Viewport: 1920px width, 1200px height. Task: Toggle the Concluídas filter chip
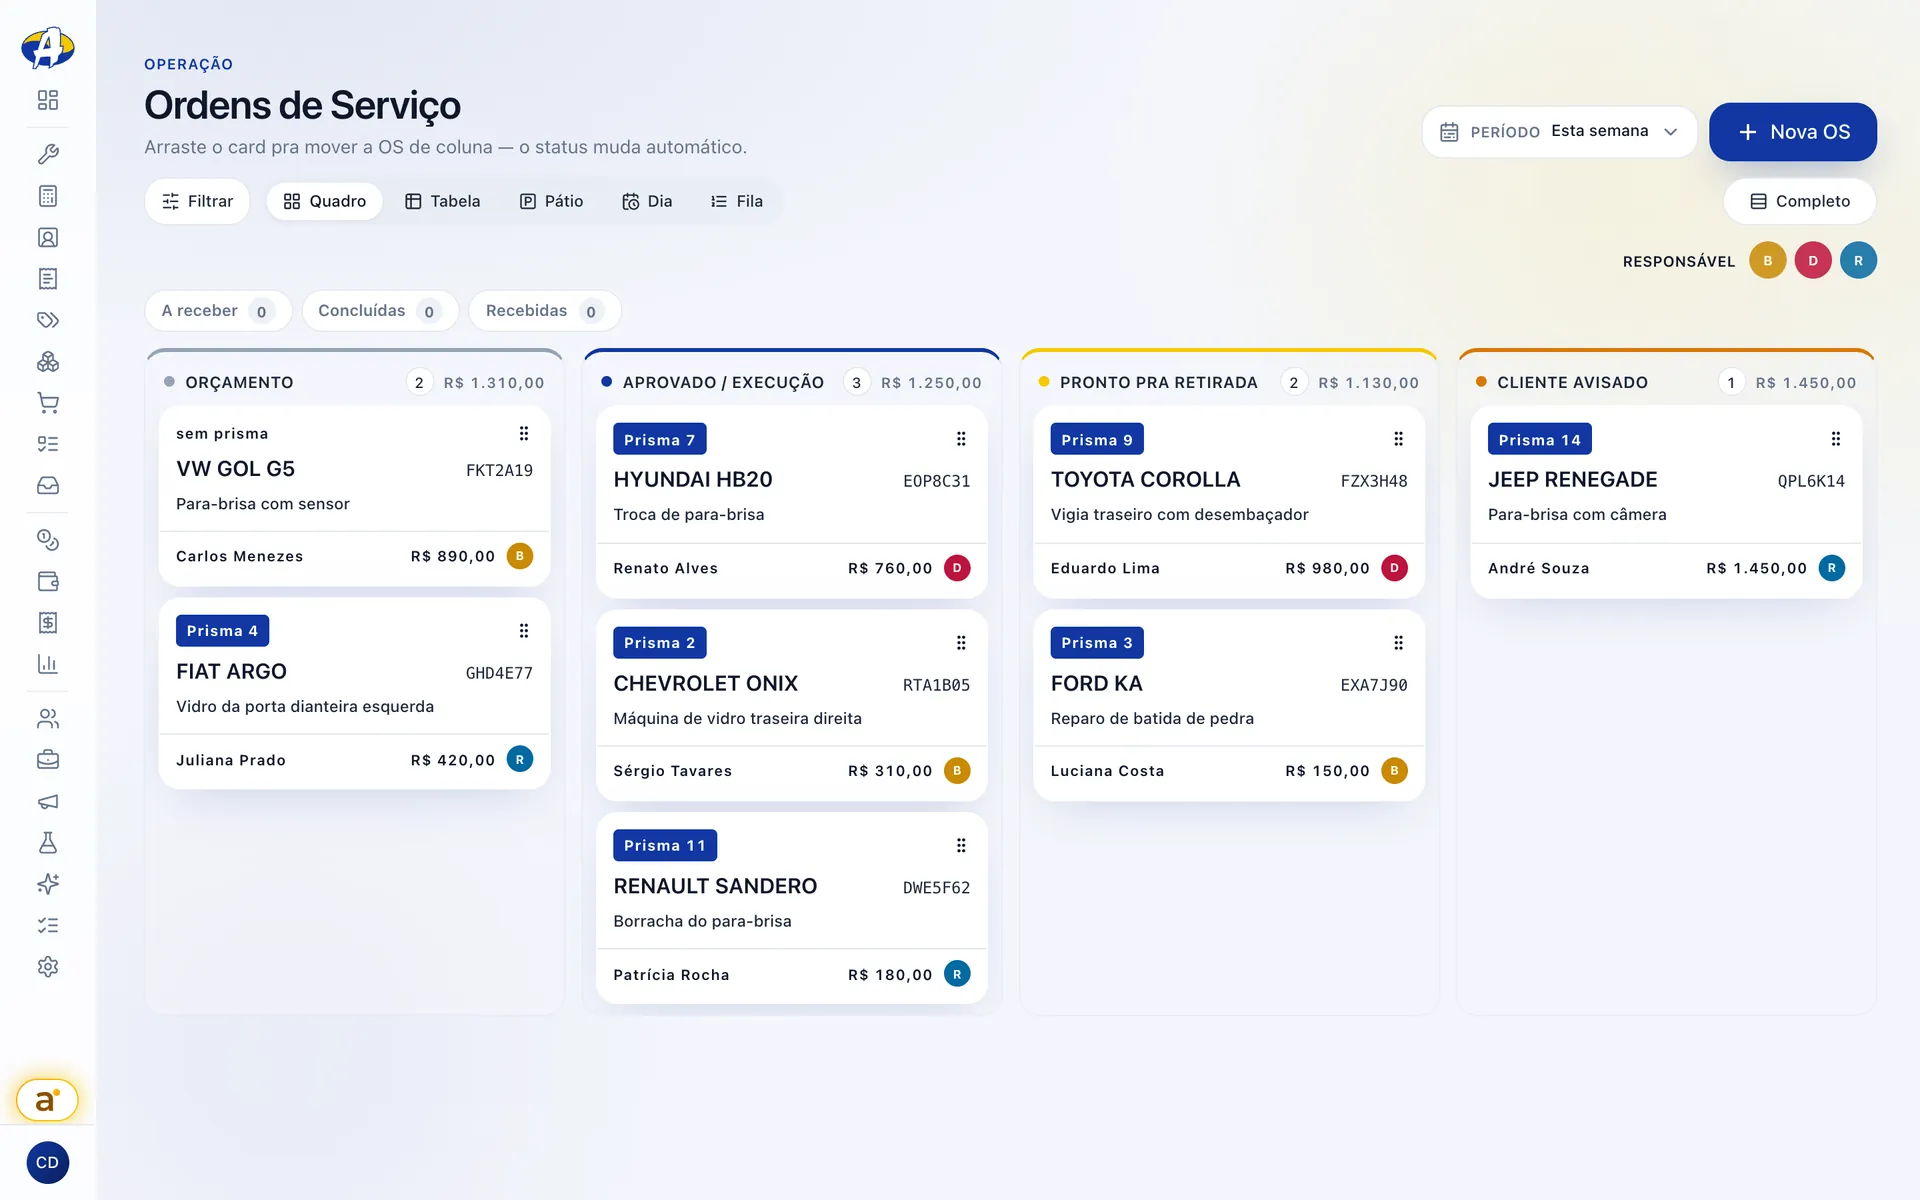379,311
